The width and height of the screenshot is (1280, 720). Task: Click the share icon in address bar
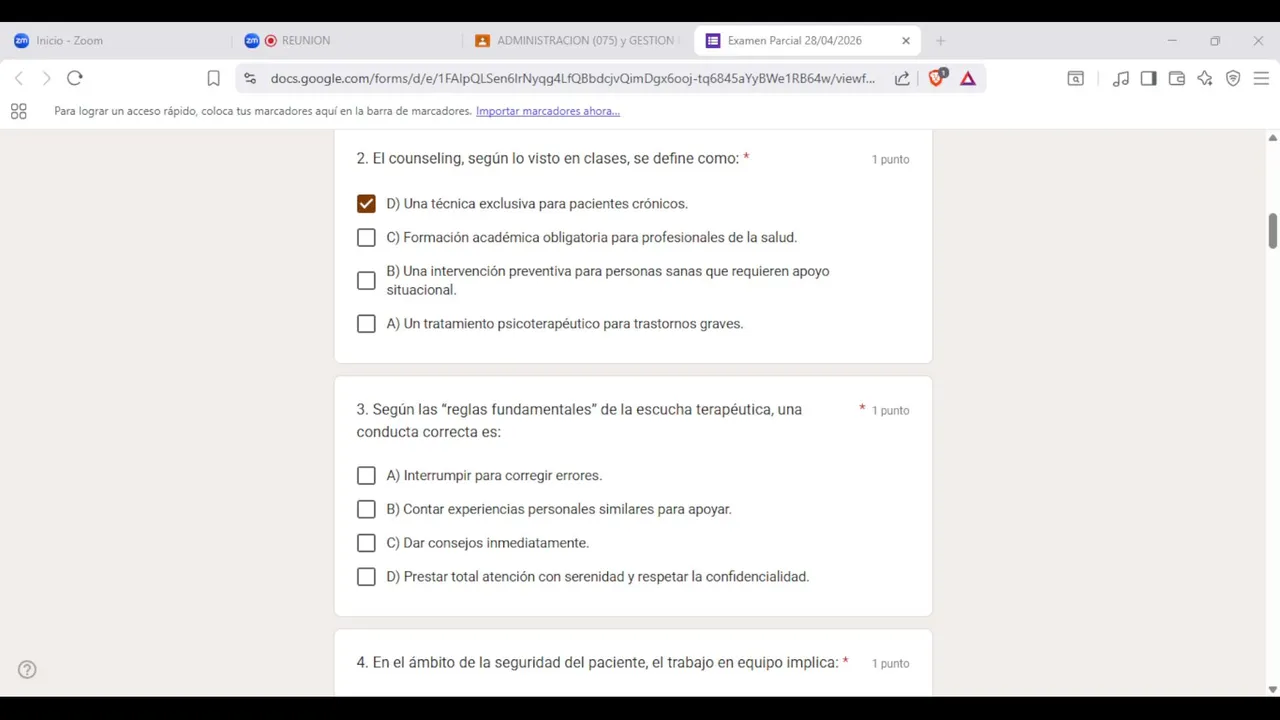902,78
